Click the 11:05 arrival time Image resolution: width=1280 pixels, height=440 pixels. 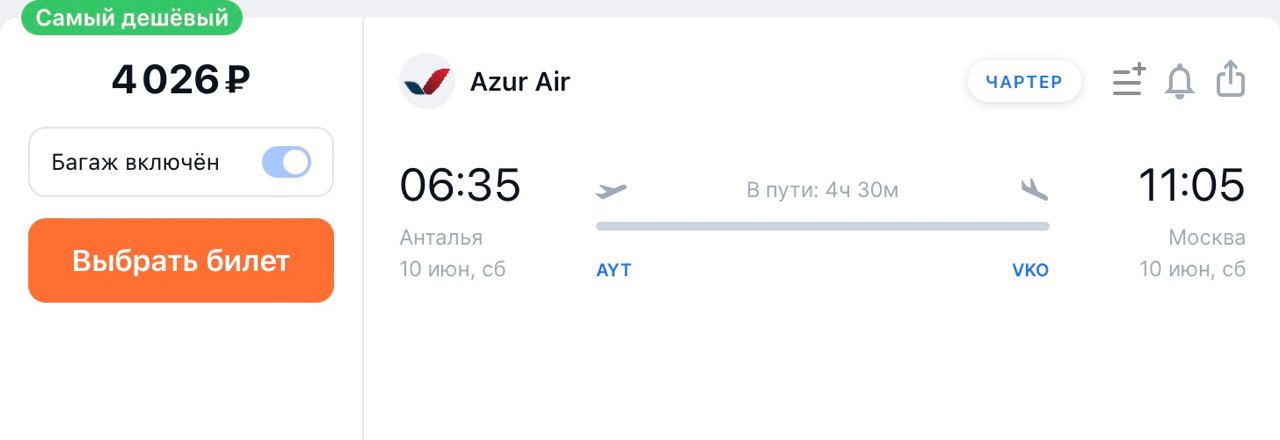[1192, 185]
